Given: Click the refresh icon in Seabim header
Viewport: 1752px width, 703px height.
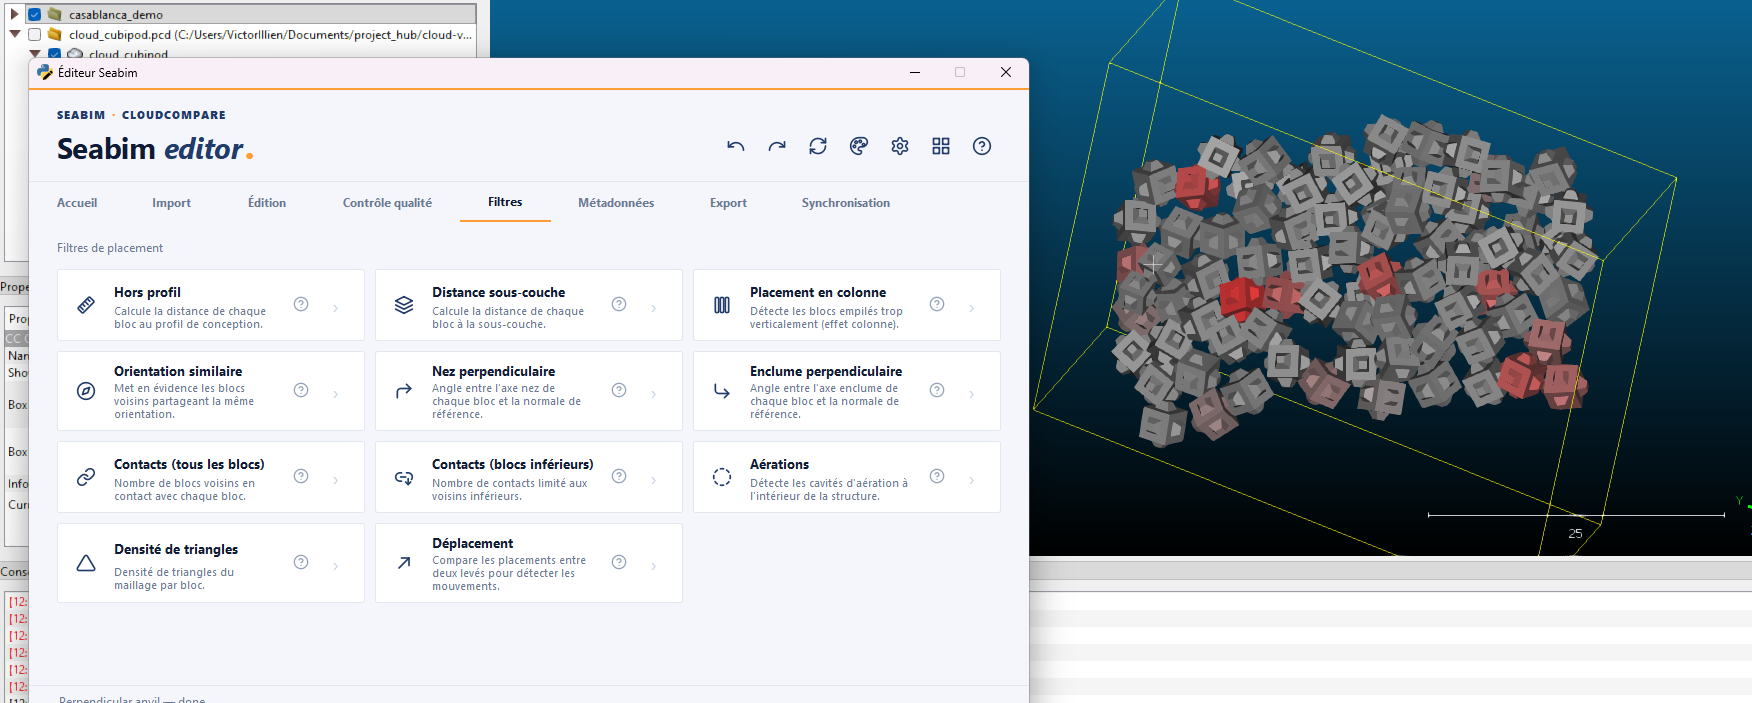Looking at the screenshot, I should (x=818, y=146).
